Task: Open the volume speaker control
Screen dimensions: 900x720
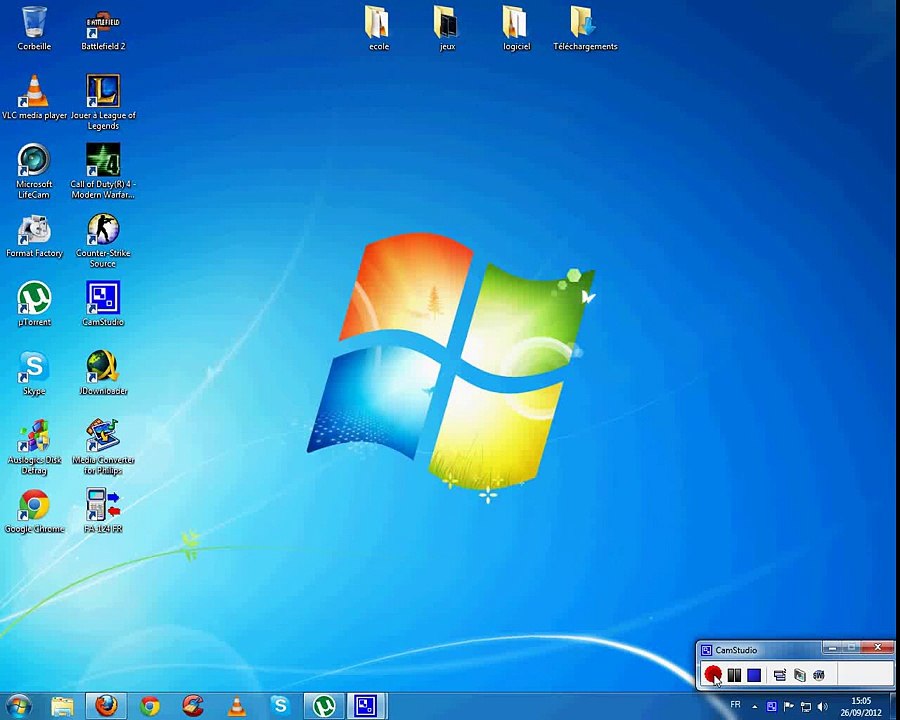Action: 823,707
